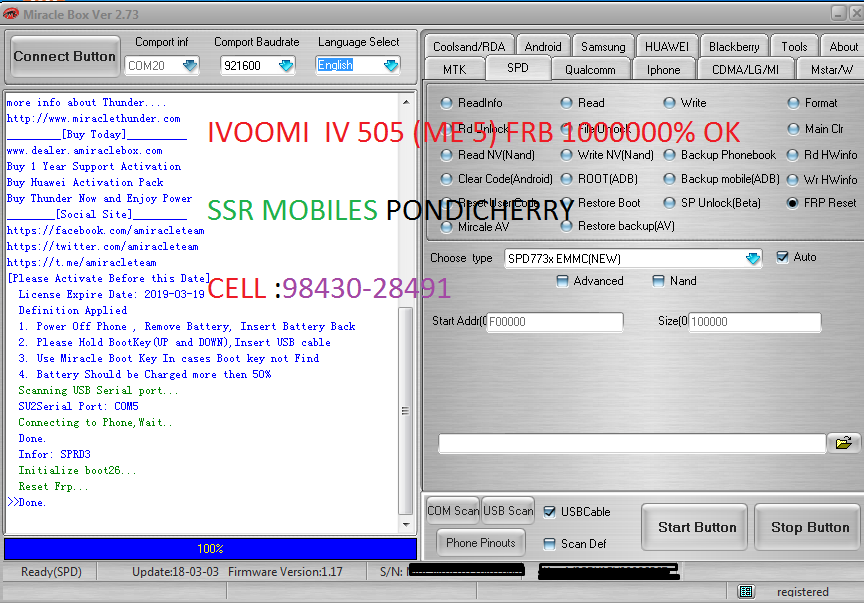Switch to the HUAWEI tab
864x603 pixels.
click(667, 47)
